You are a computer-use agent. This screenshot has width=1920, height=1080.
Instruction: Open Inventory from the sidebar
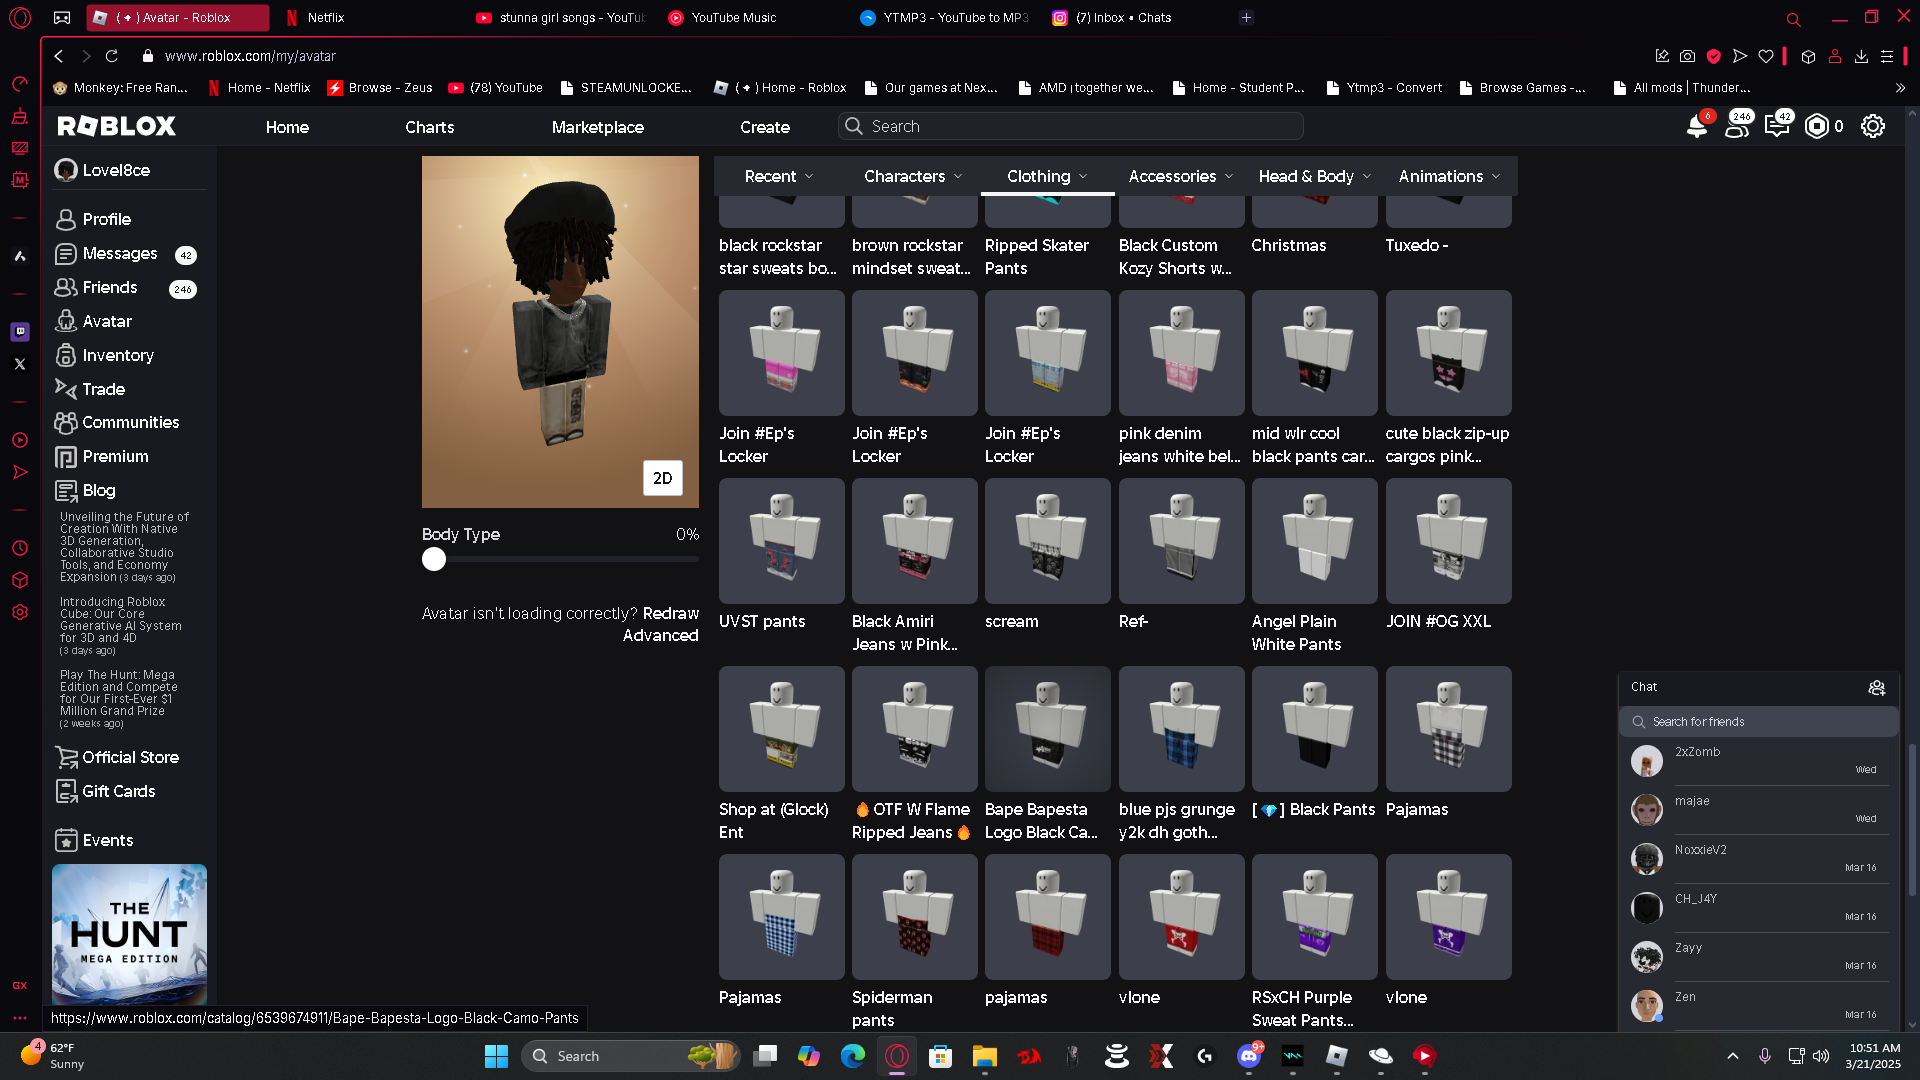[117, 355]
